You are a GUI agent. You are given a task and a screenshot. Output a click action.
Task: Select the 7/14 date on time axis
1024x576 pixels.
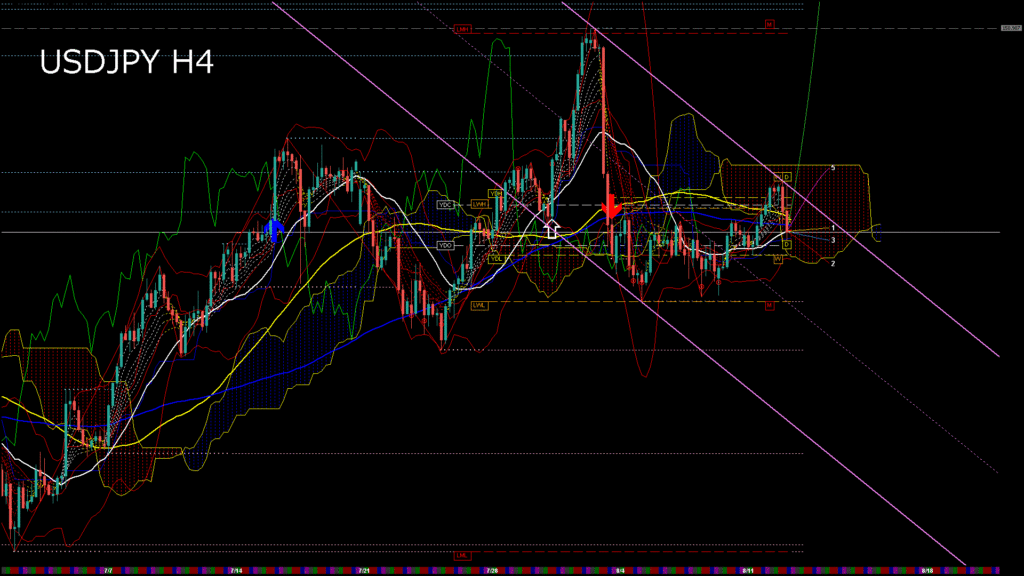click(x=235, y=571)
